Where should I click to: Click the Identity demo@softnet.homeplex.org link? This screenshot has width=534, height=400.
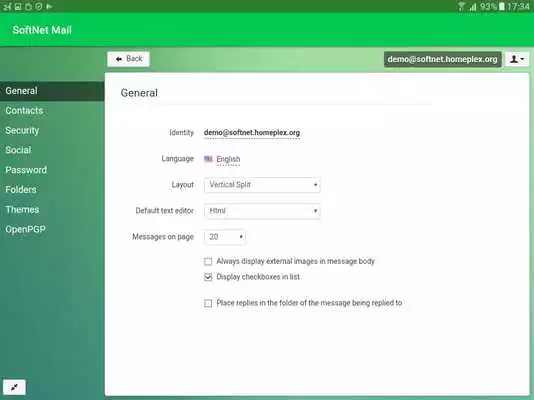point(252,133)
